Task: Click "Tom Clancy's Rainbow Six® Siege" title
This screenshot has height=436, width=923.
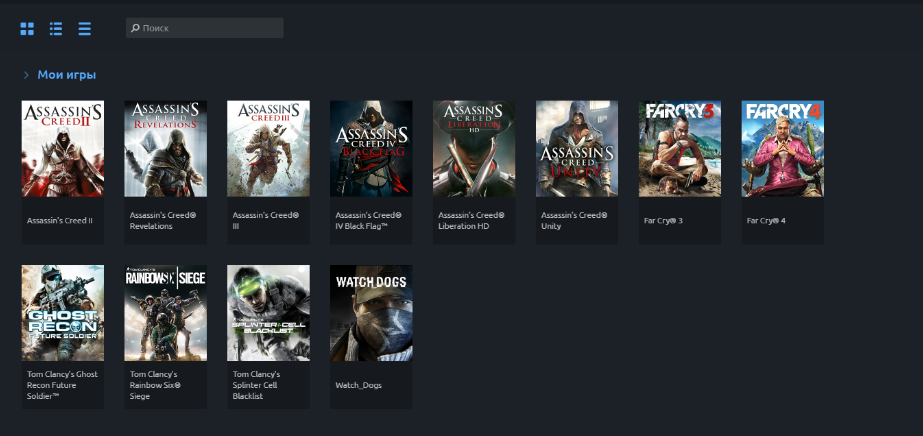Action: coord(155,385)
